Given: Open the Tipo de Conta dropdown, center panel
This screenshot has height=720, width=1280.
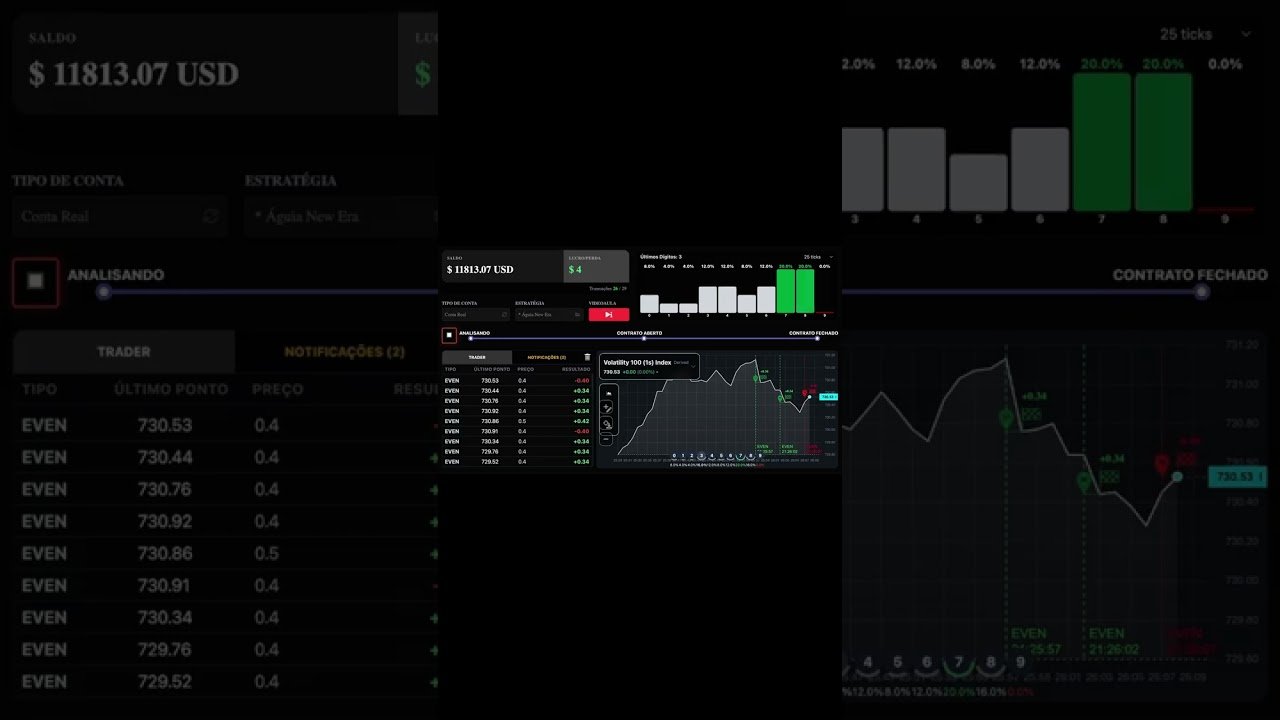Looking at the screenshot, I should coord(476,314).
